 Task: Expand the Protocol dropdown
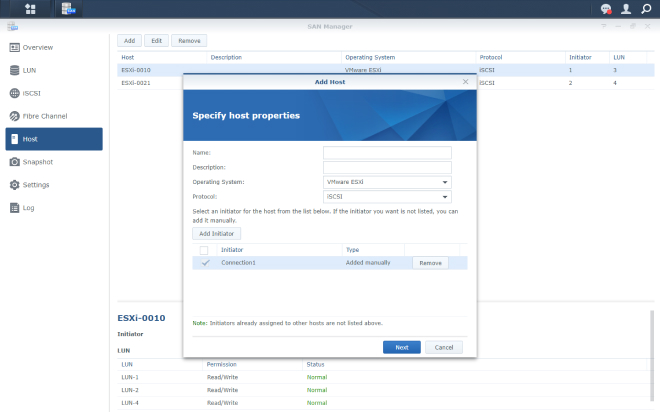click(x=387, y=197)
